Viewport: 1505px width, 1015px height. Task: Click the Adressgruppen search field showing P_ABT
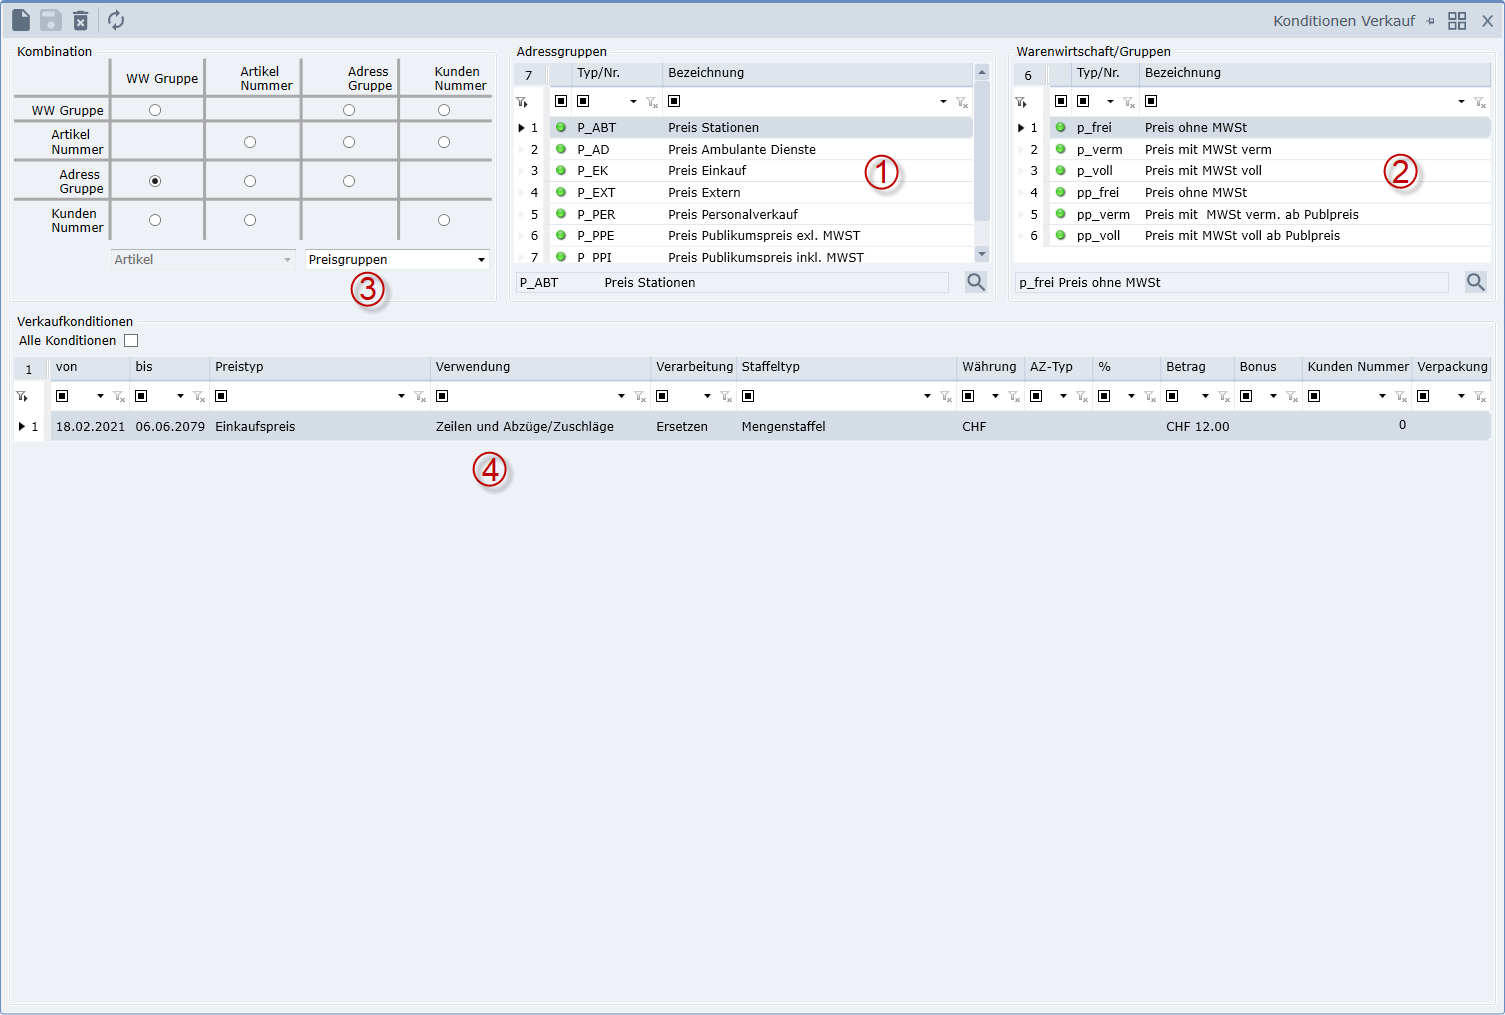click(730, 283)
